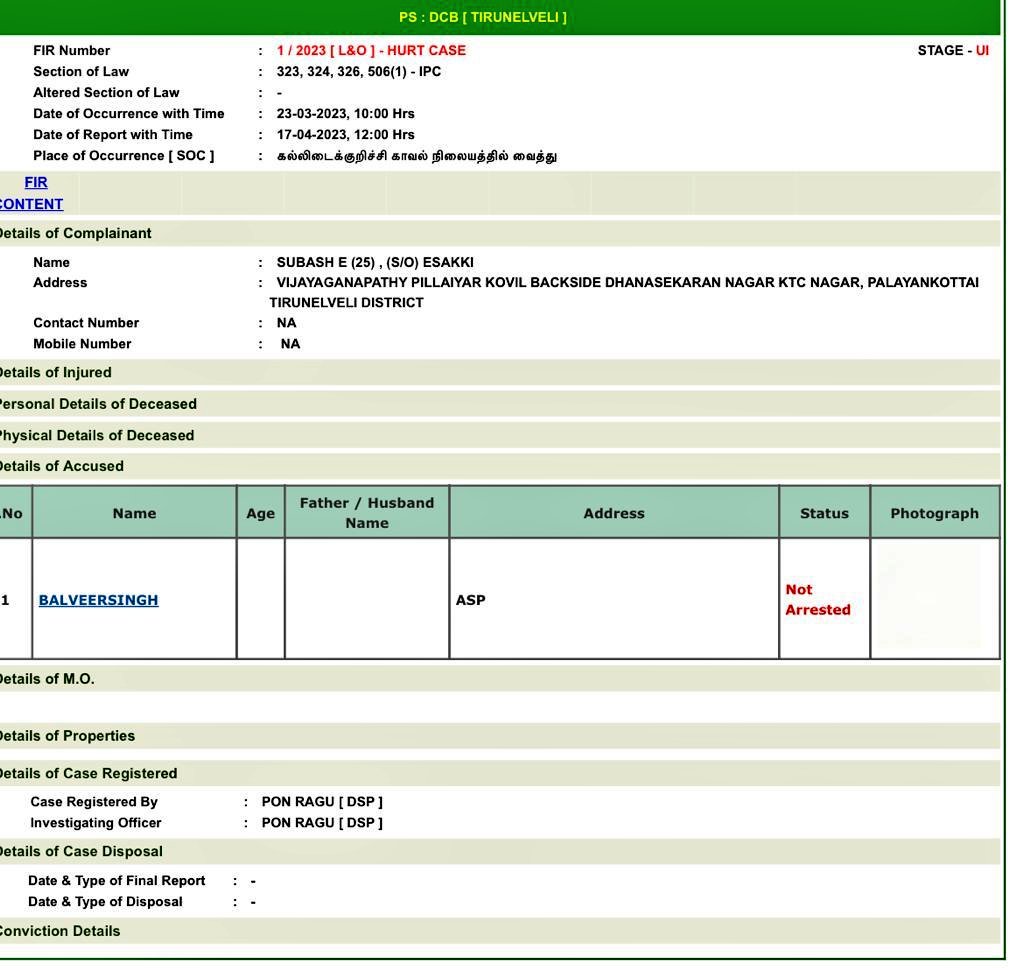Click the Name column header in accused table
This screenshot has width=1024, height=971.
coord(134,513)
